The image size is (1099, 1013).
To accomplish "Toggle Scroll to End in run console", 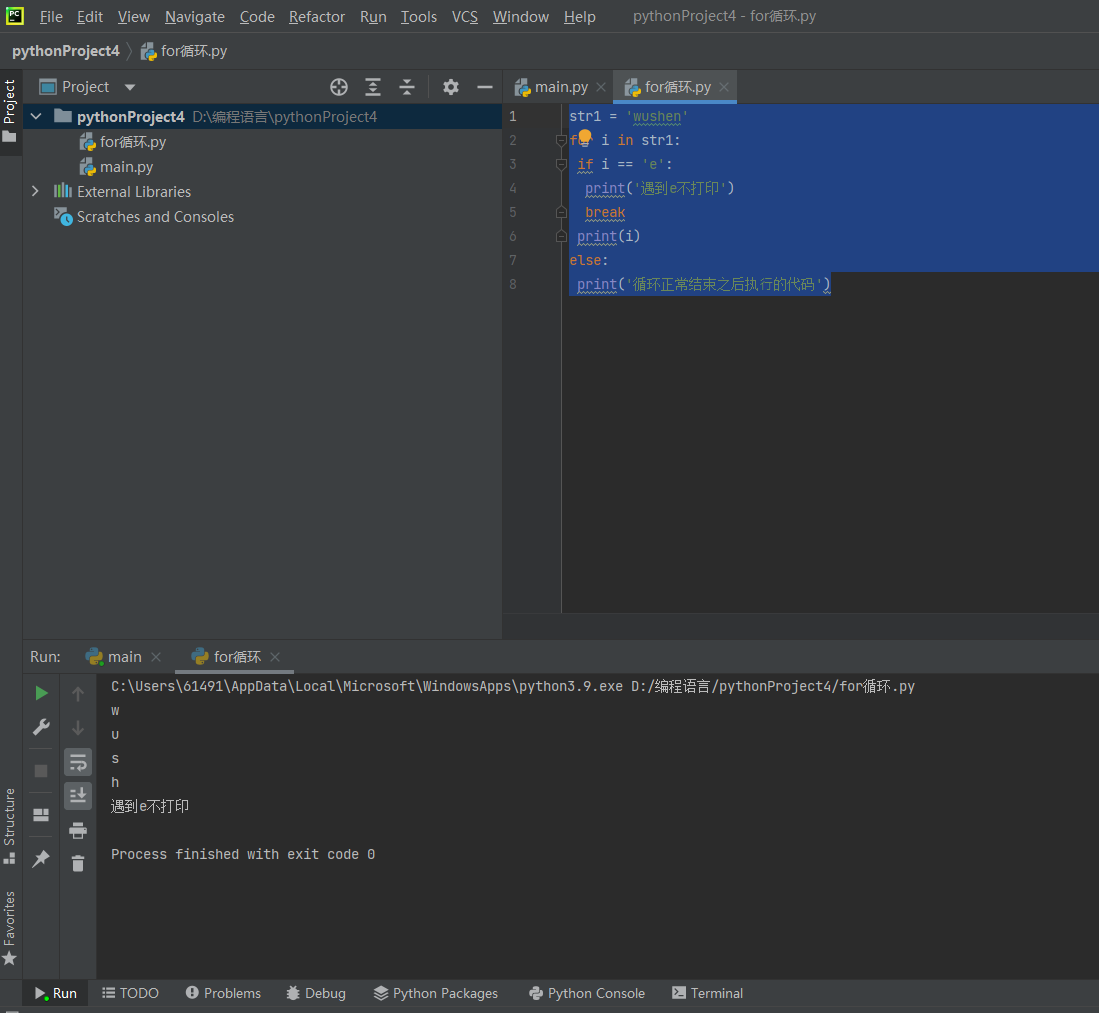I will coord(78,796).
